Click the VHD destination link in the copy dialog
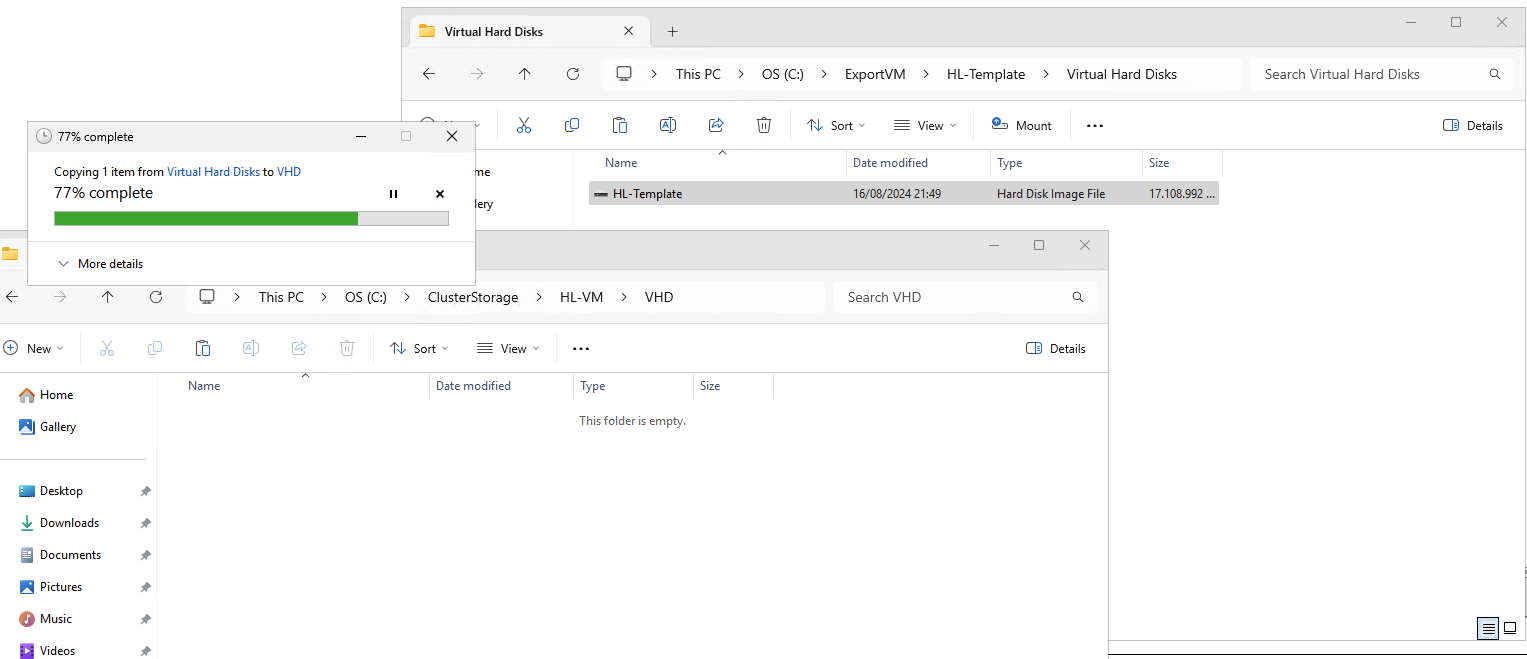Image resolution: width=1527 pixels, height=659 pixels. point(289,172)
